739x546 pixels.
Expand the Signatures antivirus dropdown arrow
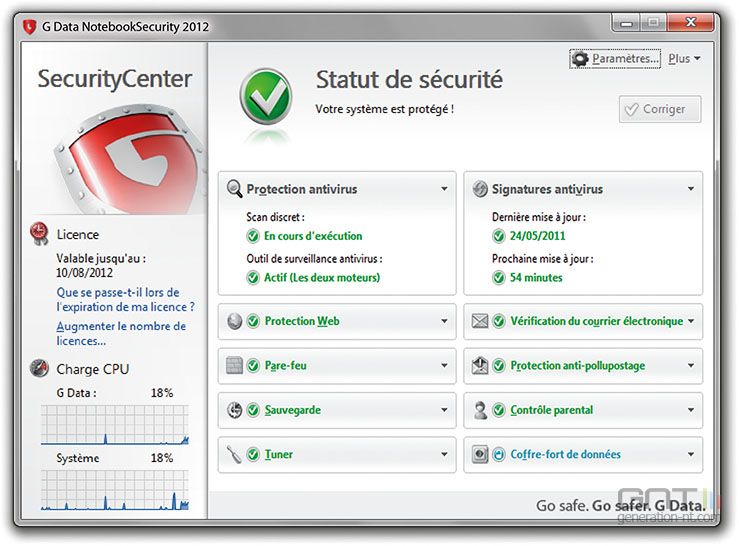click(x=690, y=189)
